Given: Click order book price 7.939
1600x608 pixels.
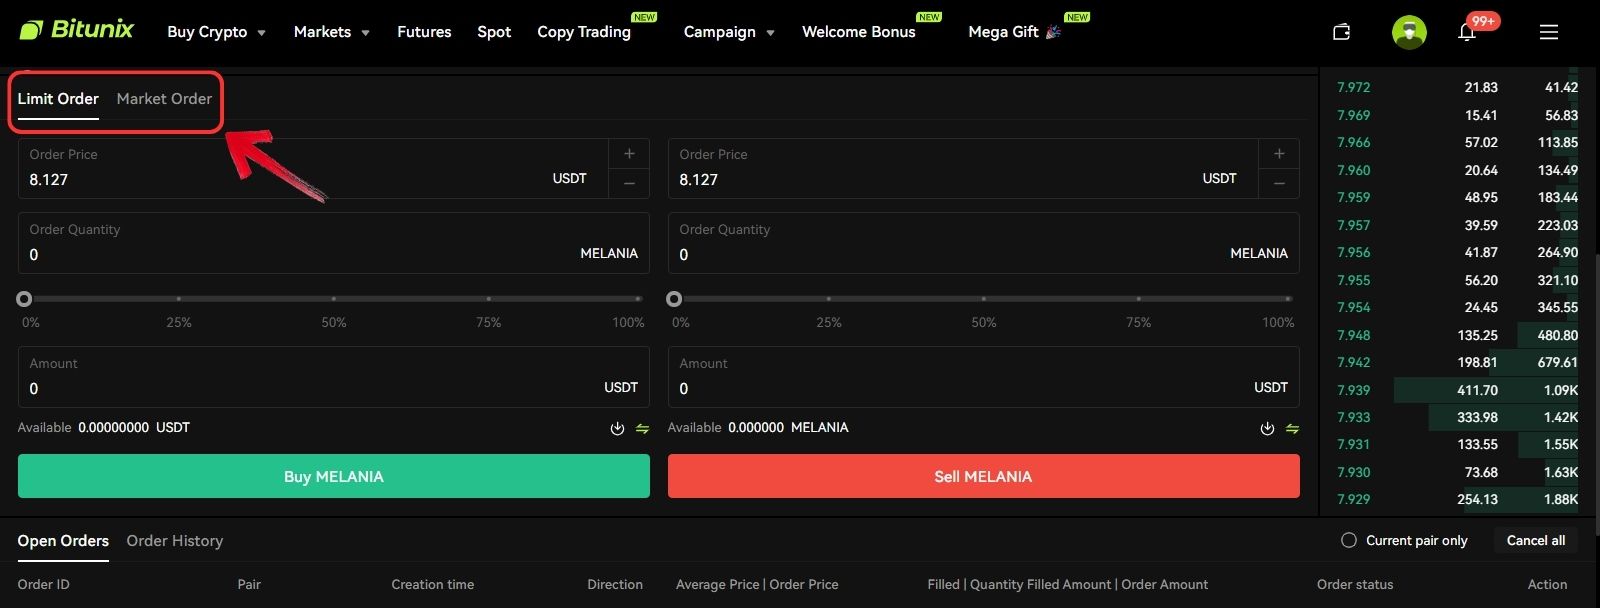Looking at the screenshot, I should [x=1353, y=390].
